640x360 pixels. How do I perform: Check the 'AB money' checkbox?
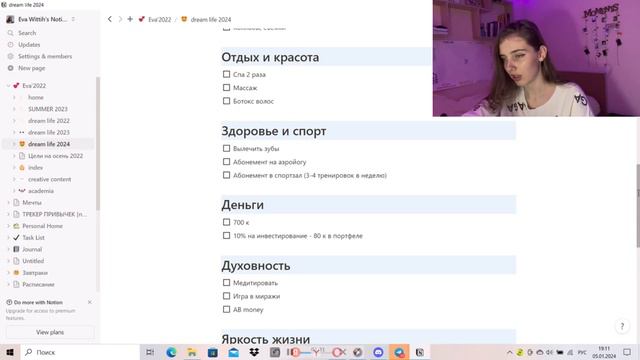click(227, 309)
